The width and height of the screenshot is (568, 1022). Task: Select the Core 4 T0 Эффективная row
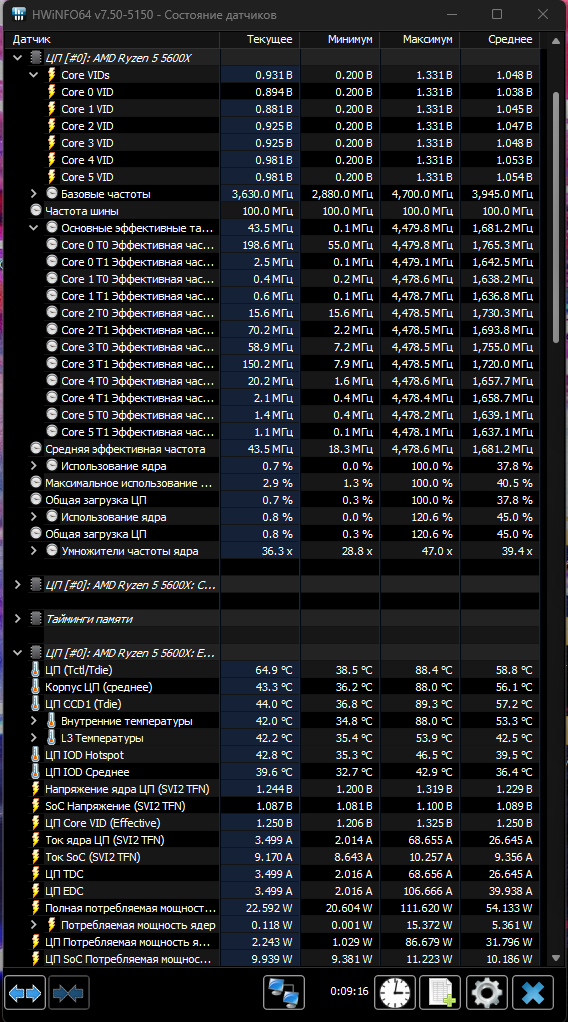272,381
